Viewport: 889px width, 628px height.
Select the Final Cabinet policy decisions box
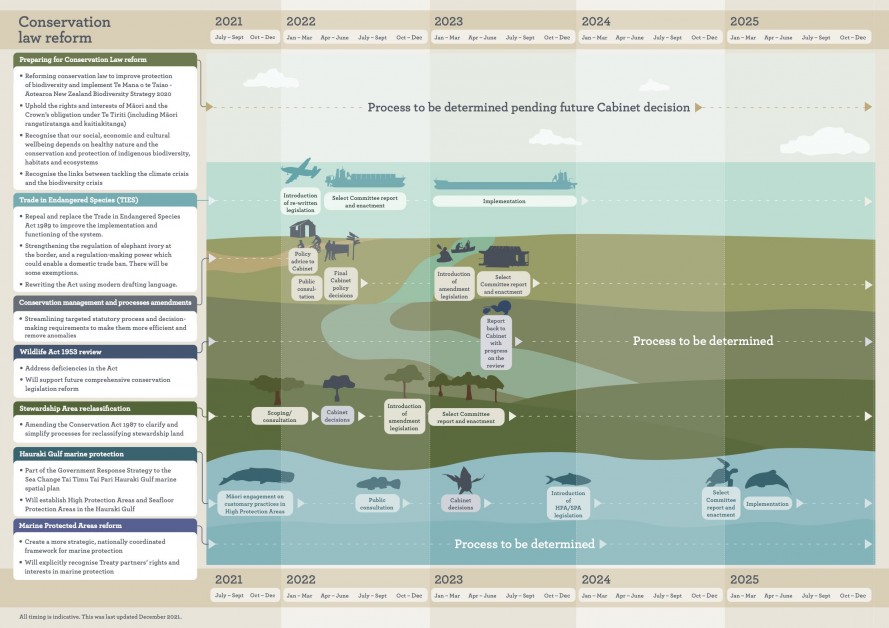(340, 284)
